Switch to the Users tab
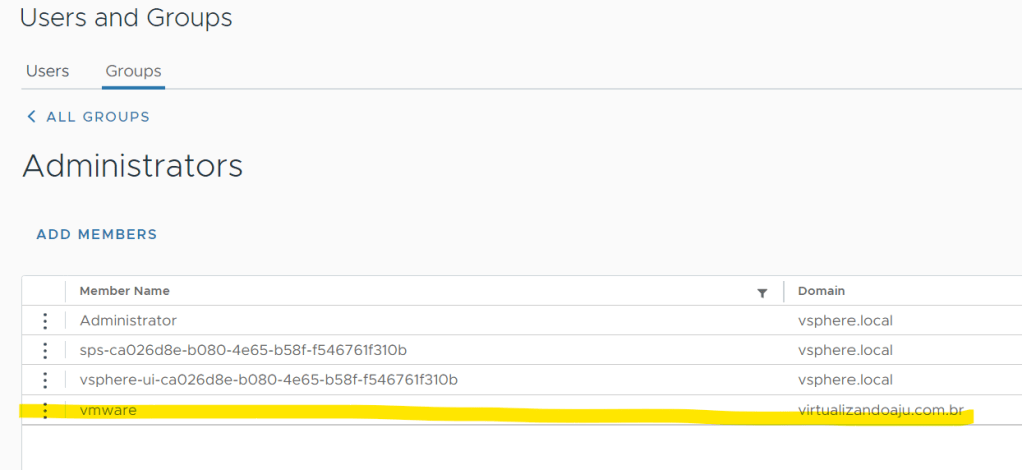The height and width of the screenshot is (470, 1022). coord(47,71)
